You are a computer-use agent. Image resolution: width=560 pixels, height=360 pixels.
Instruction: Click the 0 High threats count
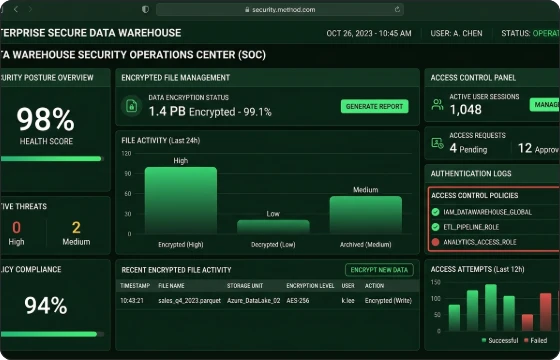(16, 227)
